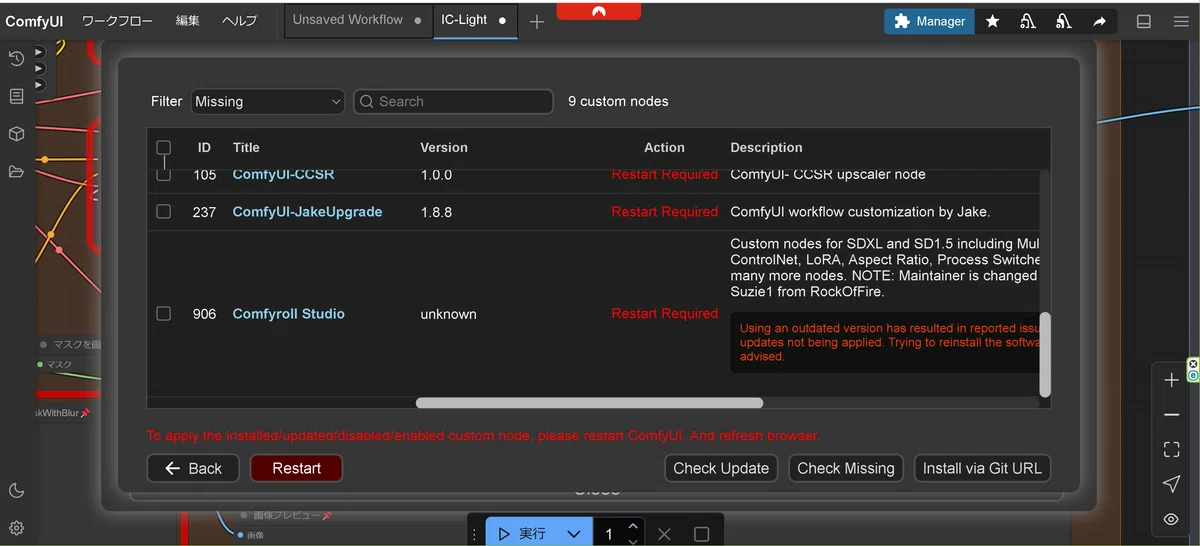Click the vertical scrollbar of the node table
This screenshot has width=1200, height=546.
point(1045,354)
